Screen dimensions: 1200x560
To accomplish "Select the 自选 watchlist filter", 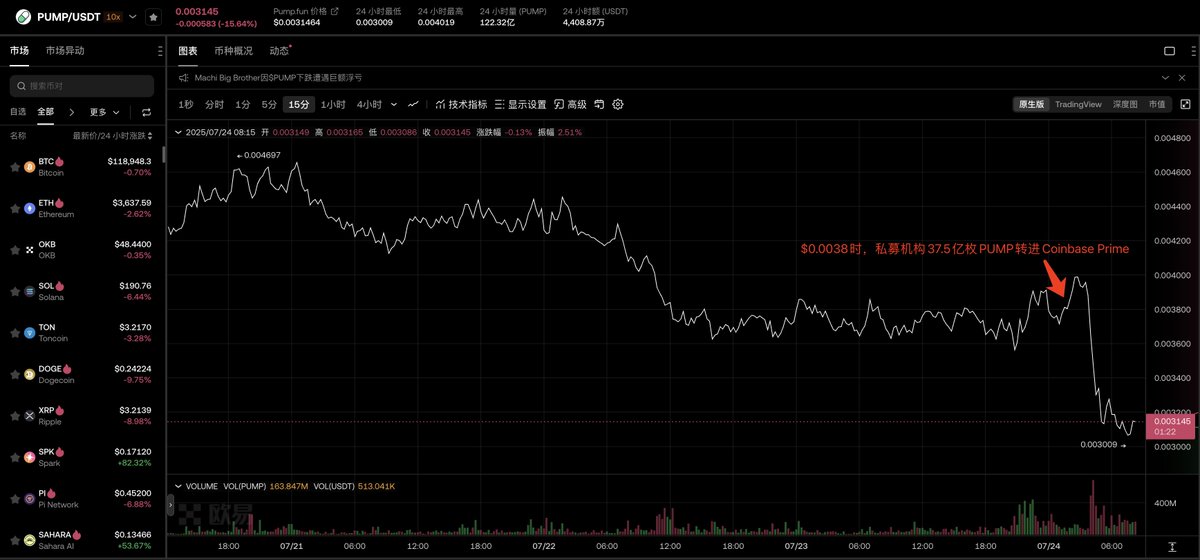I will click(x=18, y=112).
